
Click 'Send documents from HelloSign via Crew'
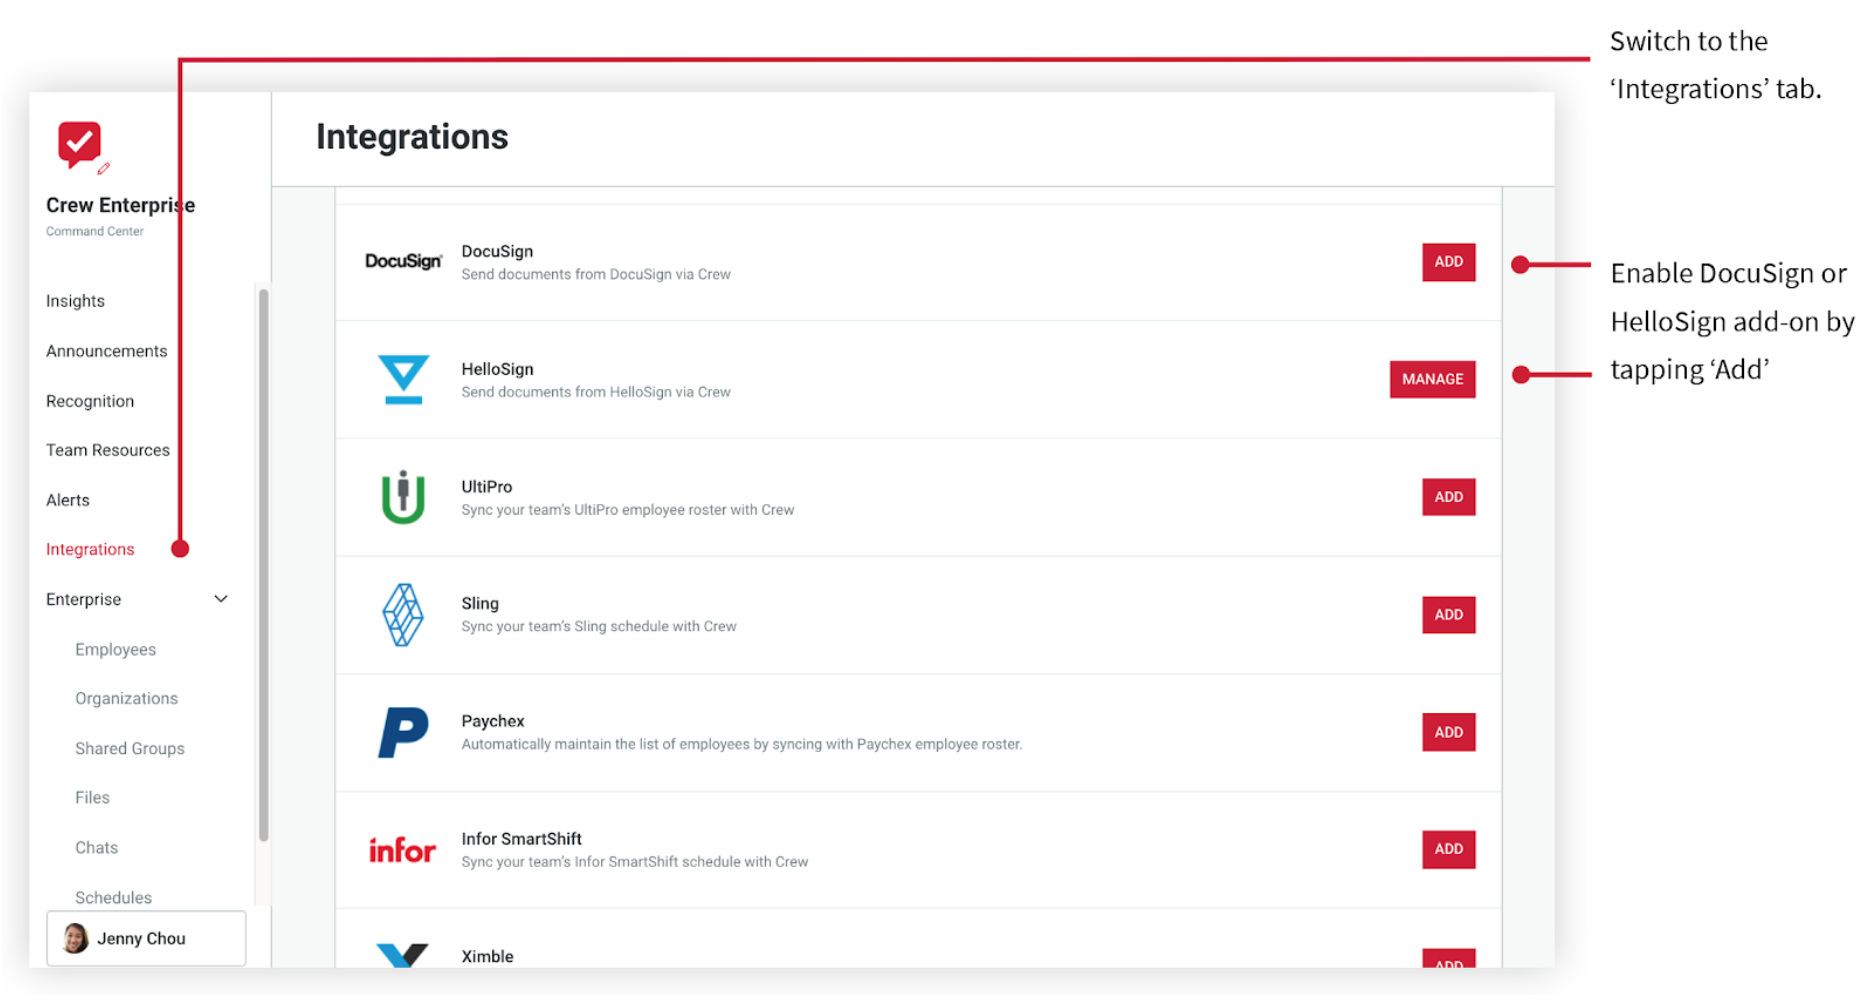point(596,392)
